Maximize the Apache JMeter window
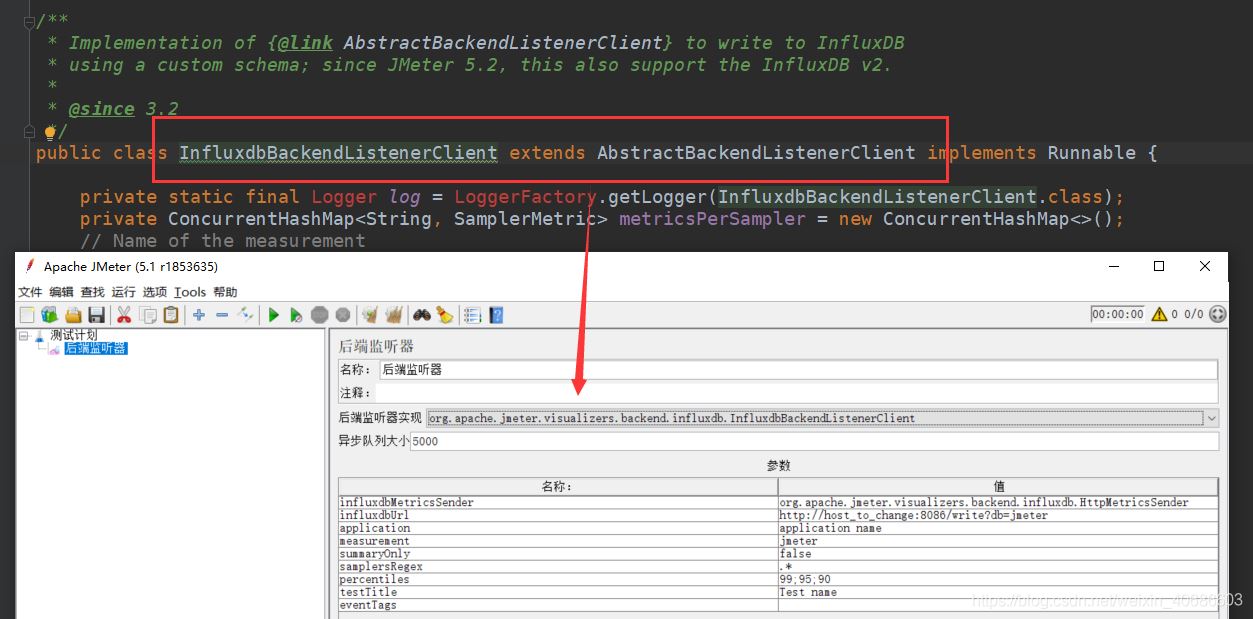Image resolution: width=1253 pixels, height=619 pixels. click(1159, 266)
